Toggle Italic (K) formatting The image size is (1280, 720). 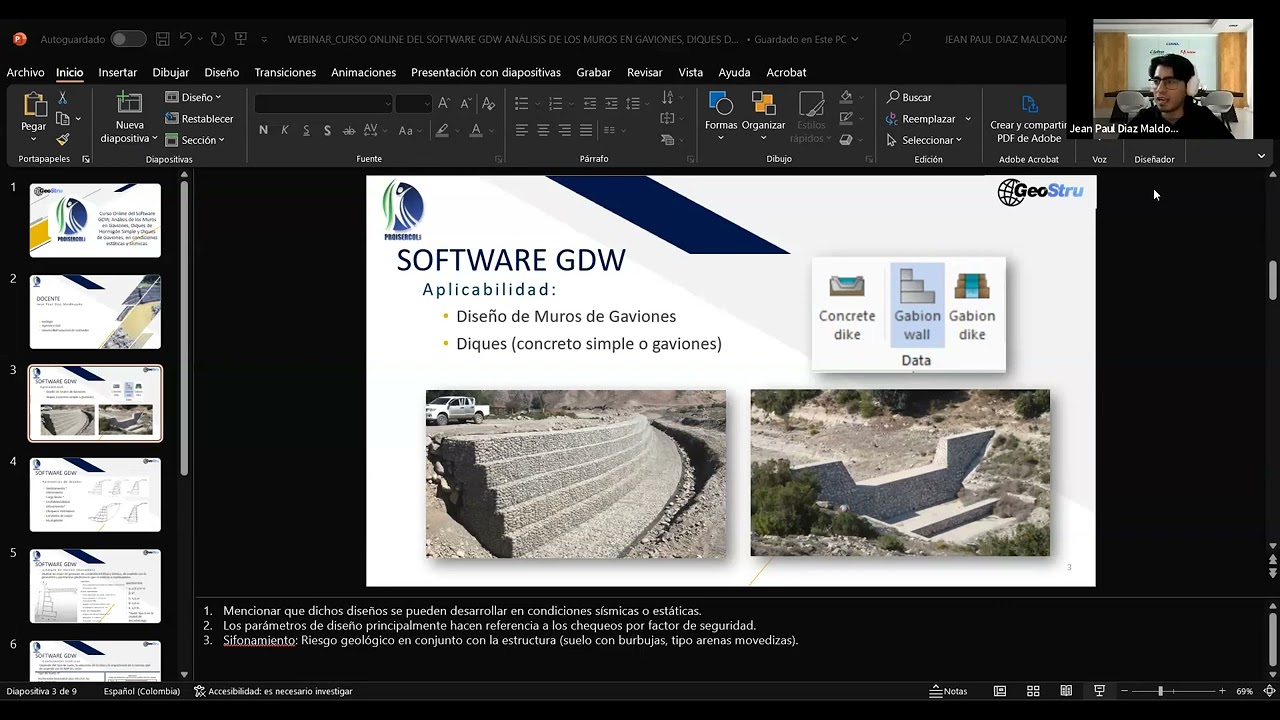click(x=285, y=130)
